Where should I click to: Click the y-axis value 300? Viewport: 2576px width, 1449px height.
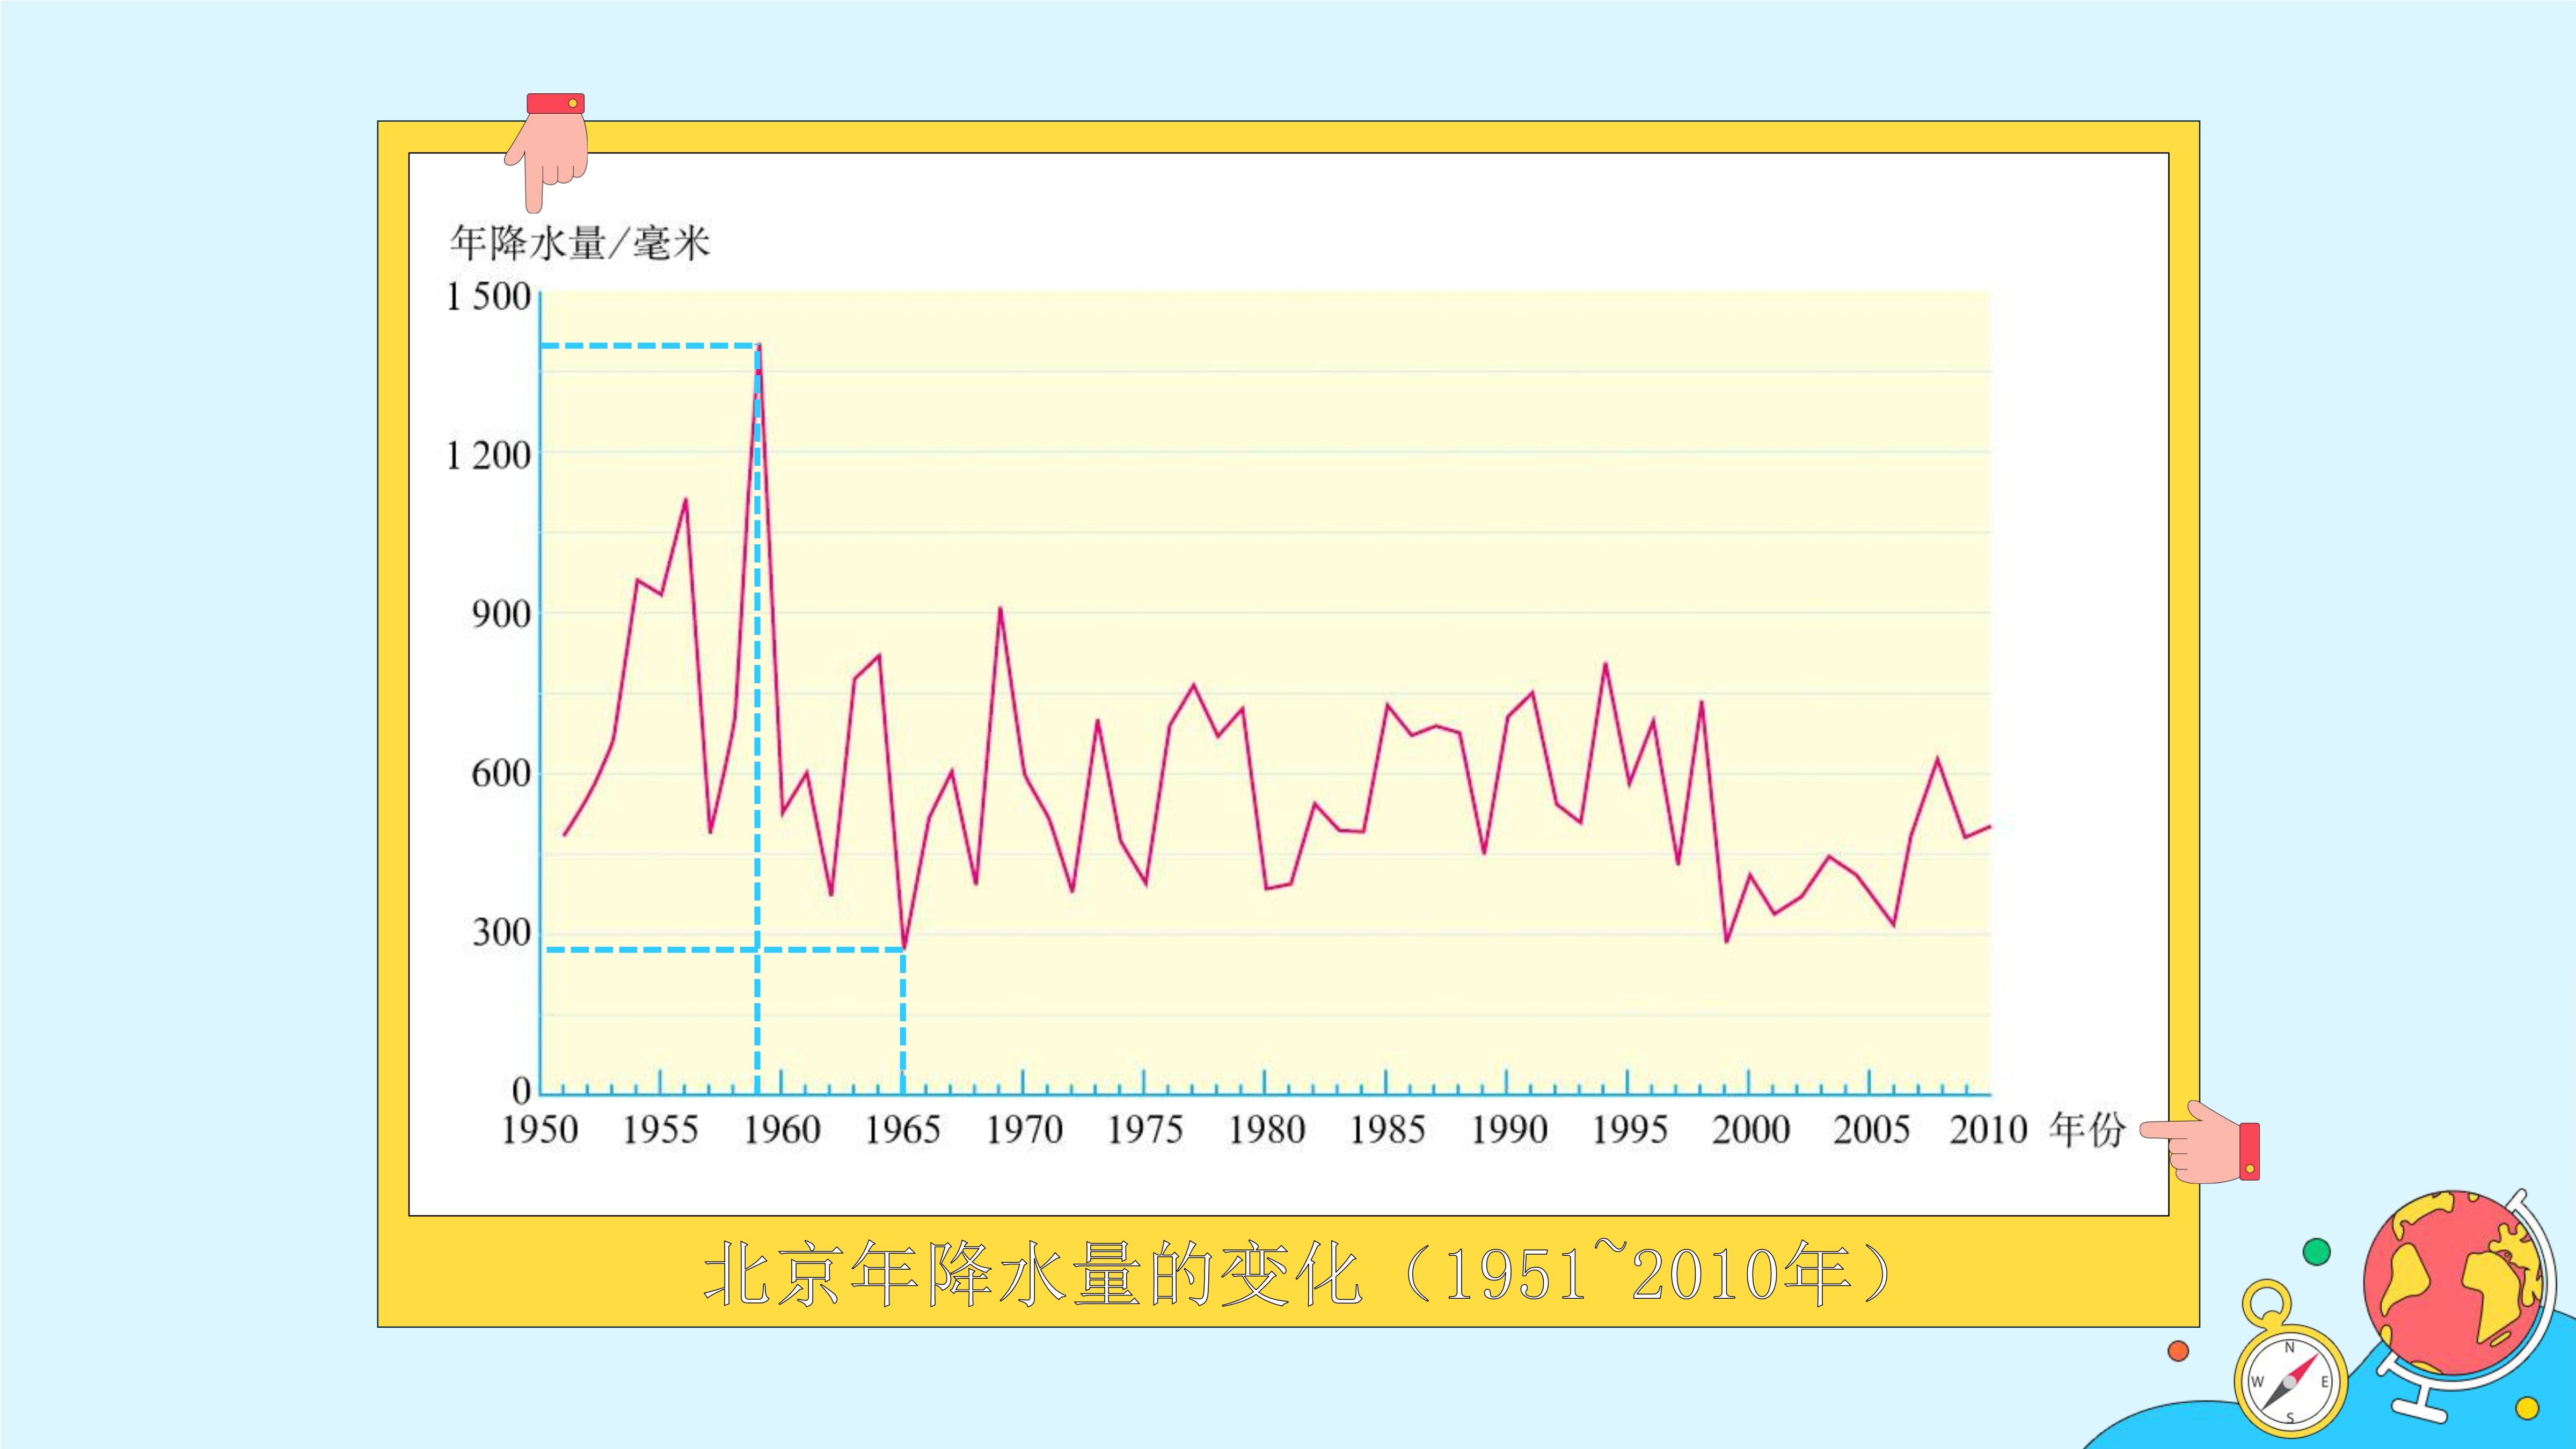click(501, 932)
